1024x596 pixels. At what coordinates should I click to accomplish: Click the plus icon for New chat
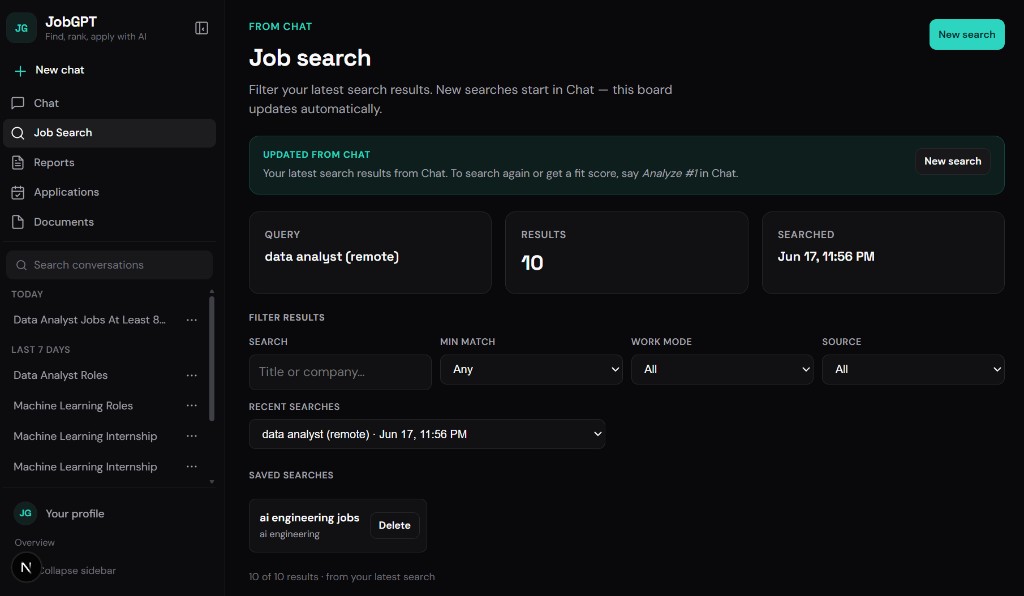coord(20,71)
